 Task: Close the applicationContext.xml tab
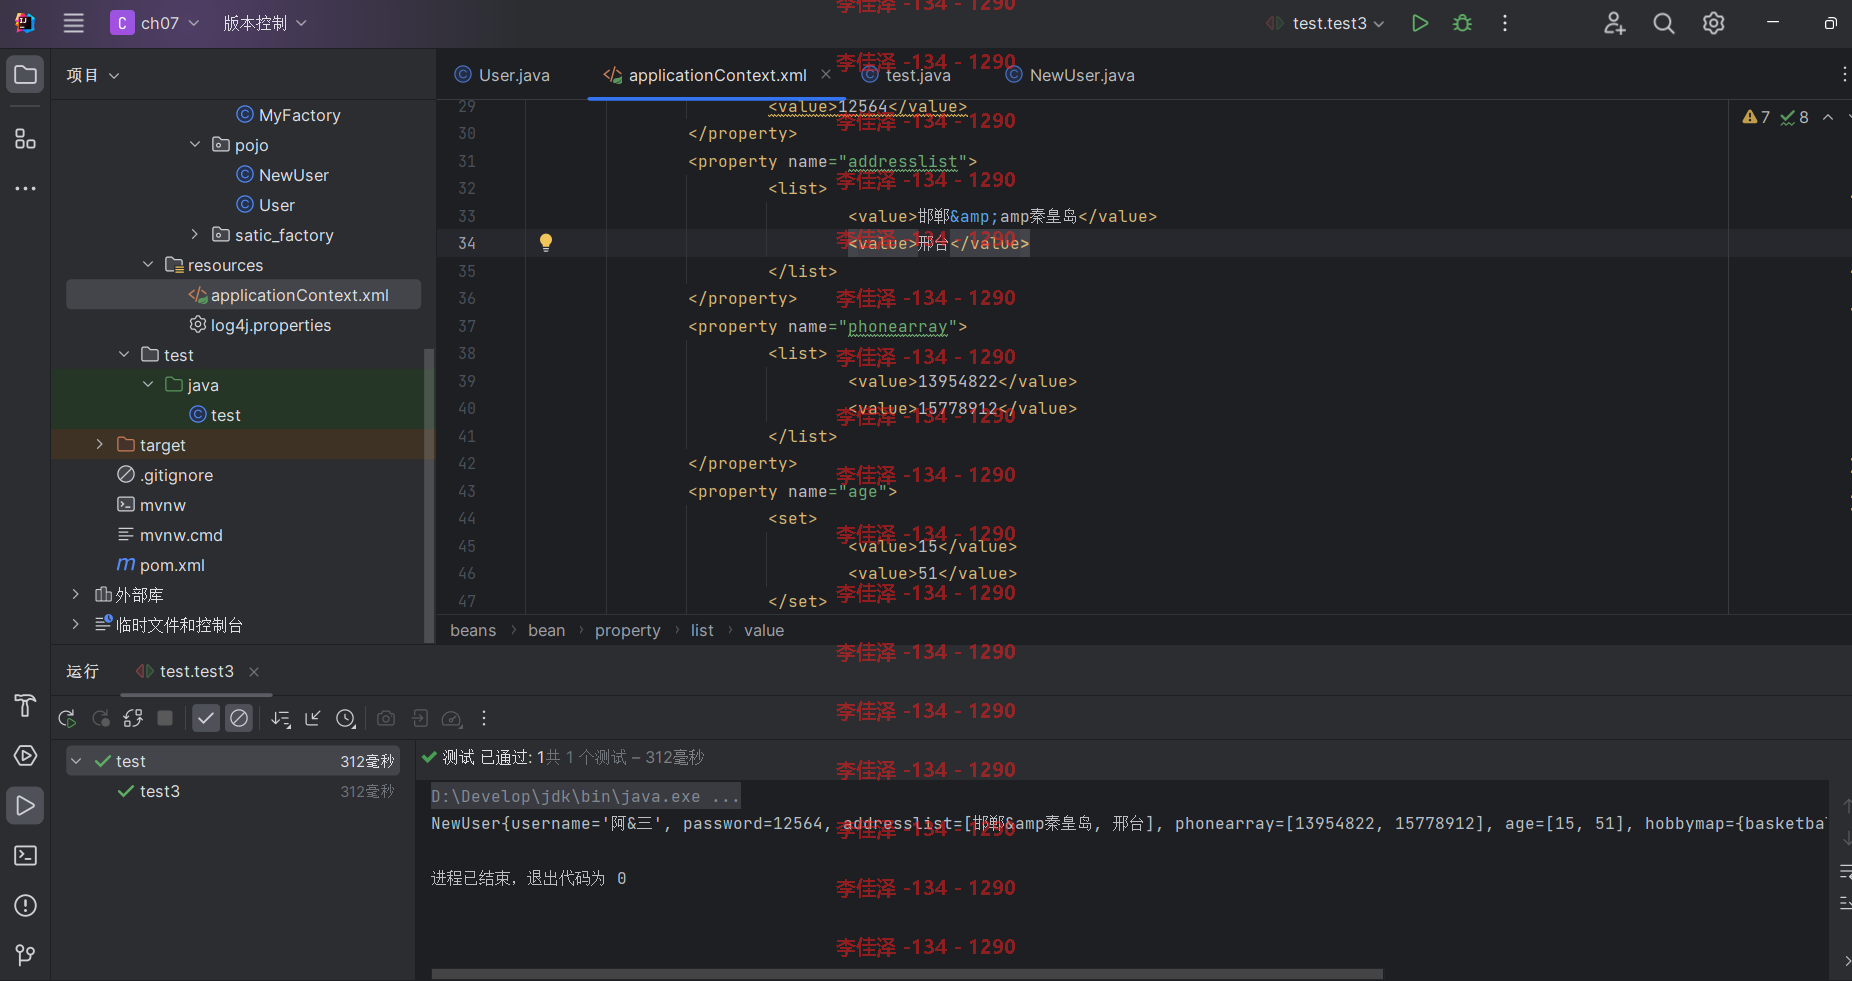pos(826,75)
